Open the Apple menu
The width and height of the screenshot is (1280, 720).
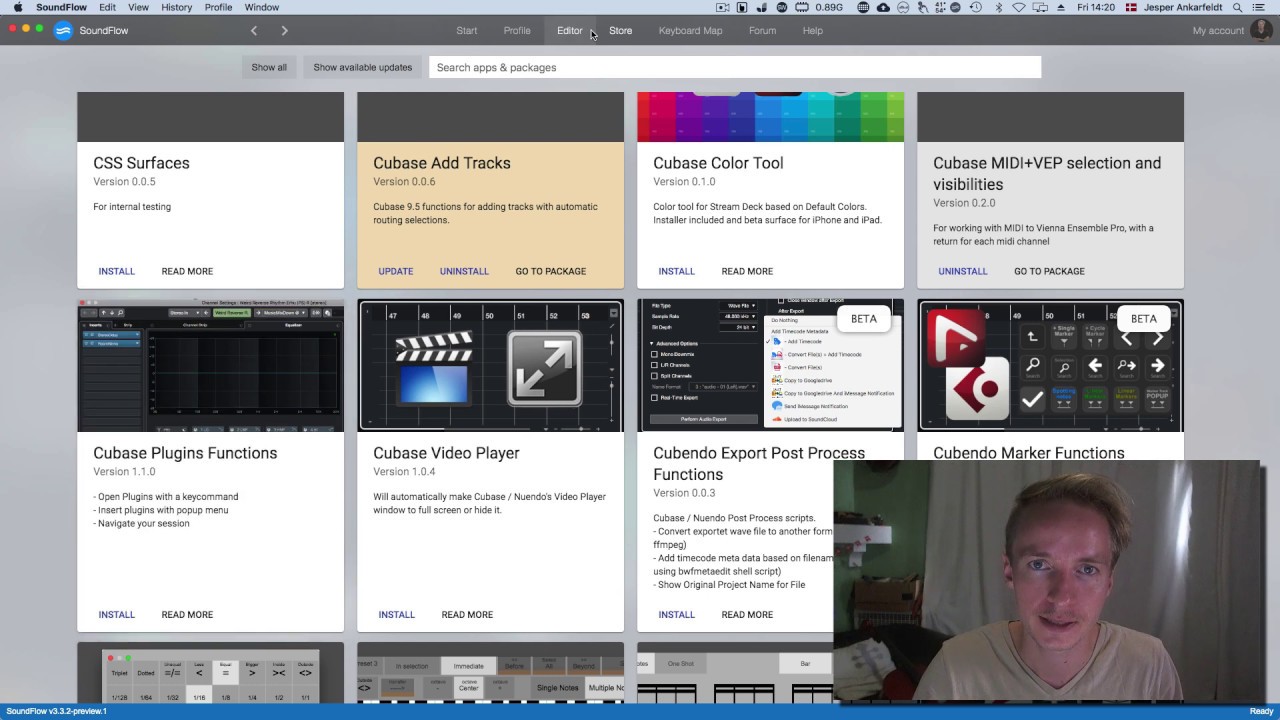[x=17, y=7]
